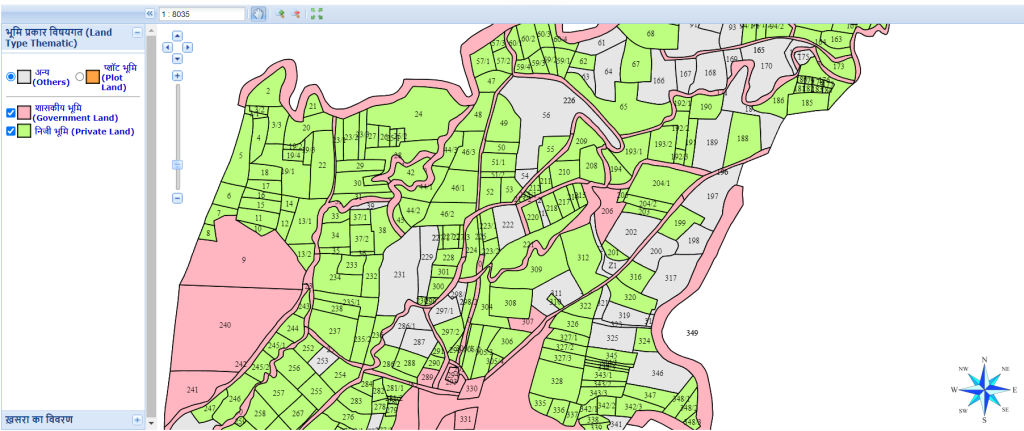The image size is (1024, 431).
Task: Pan the map right with arrow
Action: coord(187,46)
